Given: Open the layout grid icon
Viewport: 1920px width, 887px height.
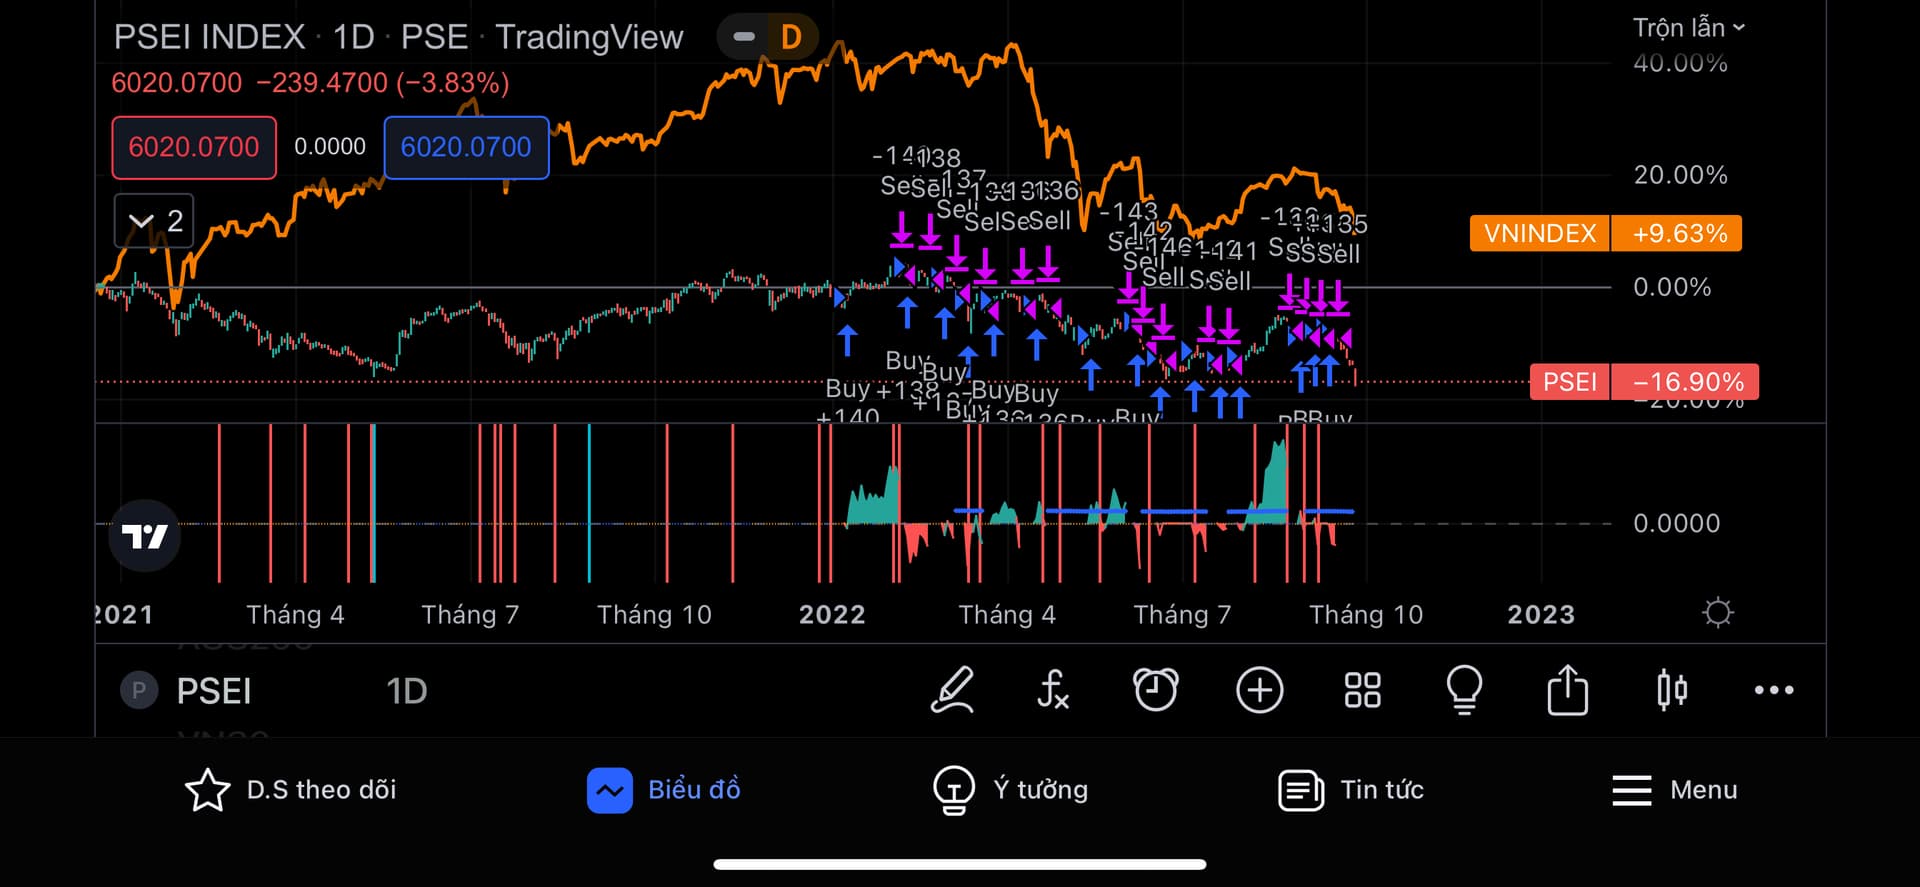Looking at the screenshot, I should [1362, 690].
